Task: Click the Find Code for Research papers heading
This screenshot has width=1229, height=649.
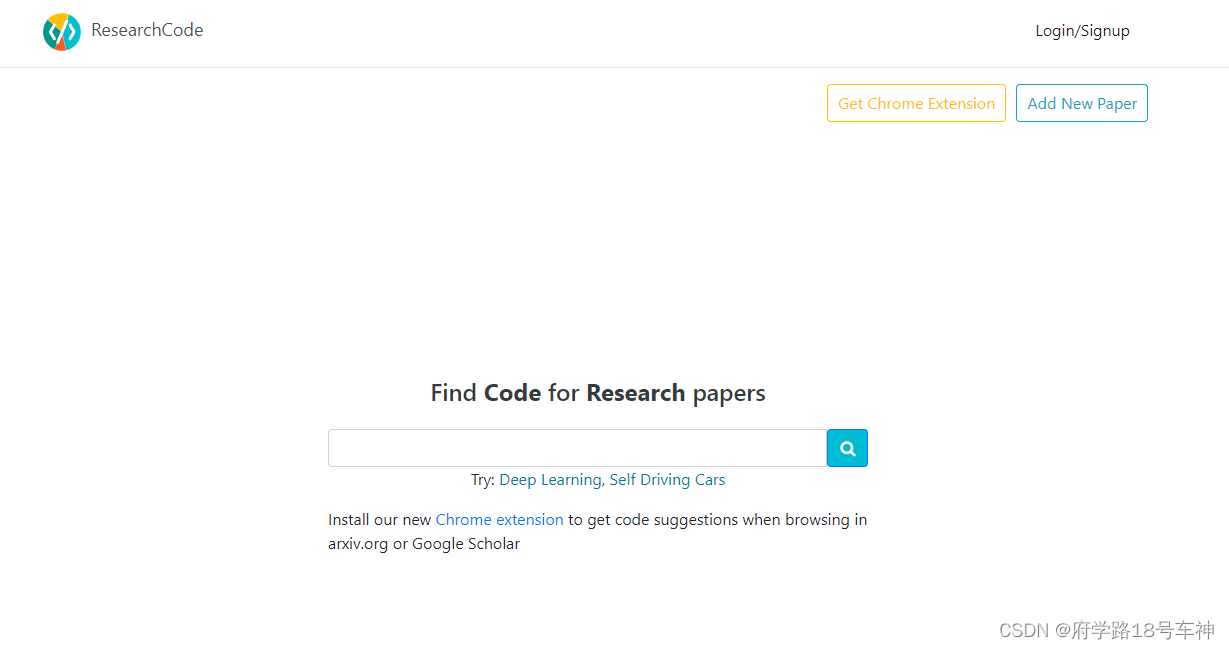Action: tap(598, 393)
